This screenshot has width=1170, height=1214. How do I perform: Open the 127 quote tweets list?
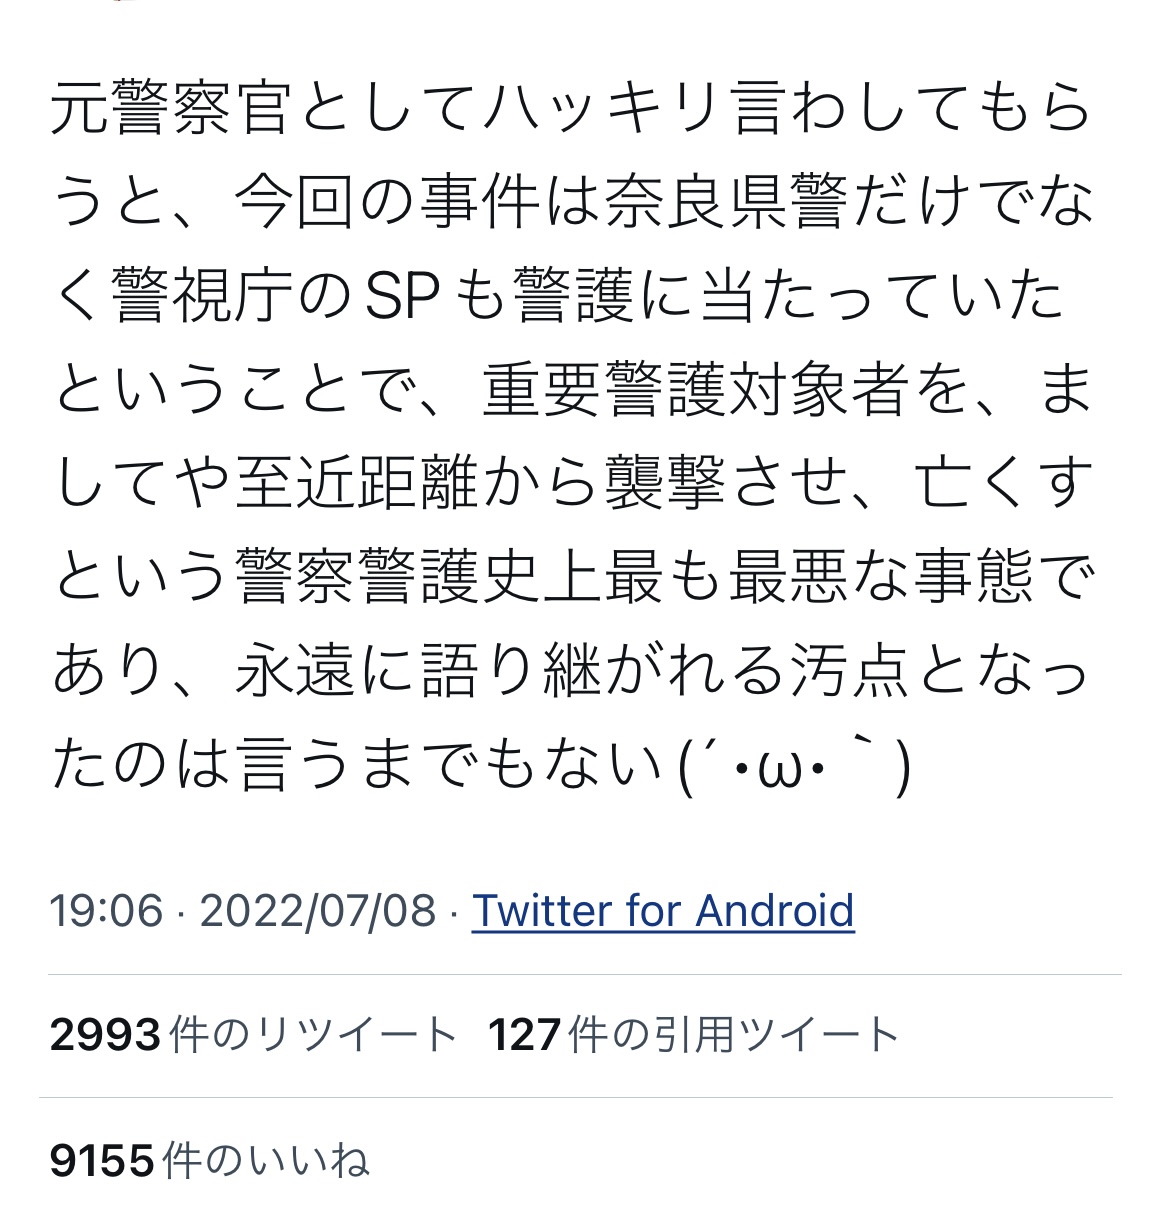tap(693, 1035)
